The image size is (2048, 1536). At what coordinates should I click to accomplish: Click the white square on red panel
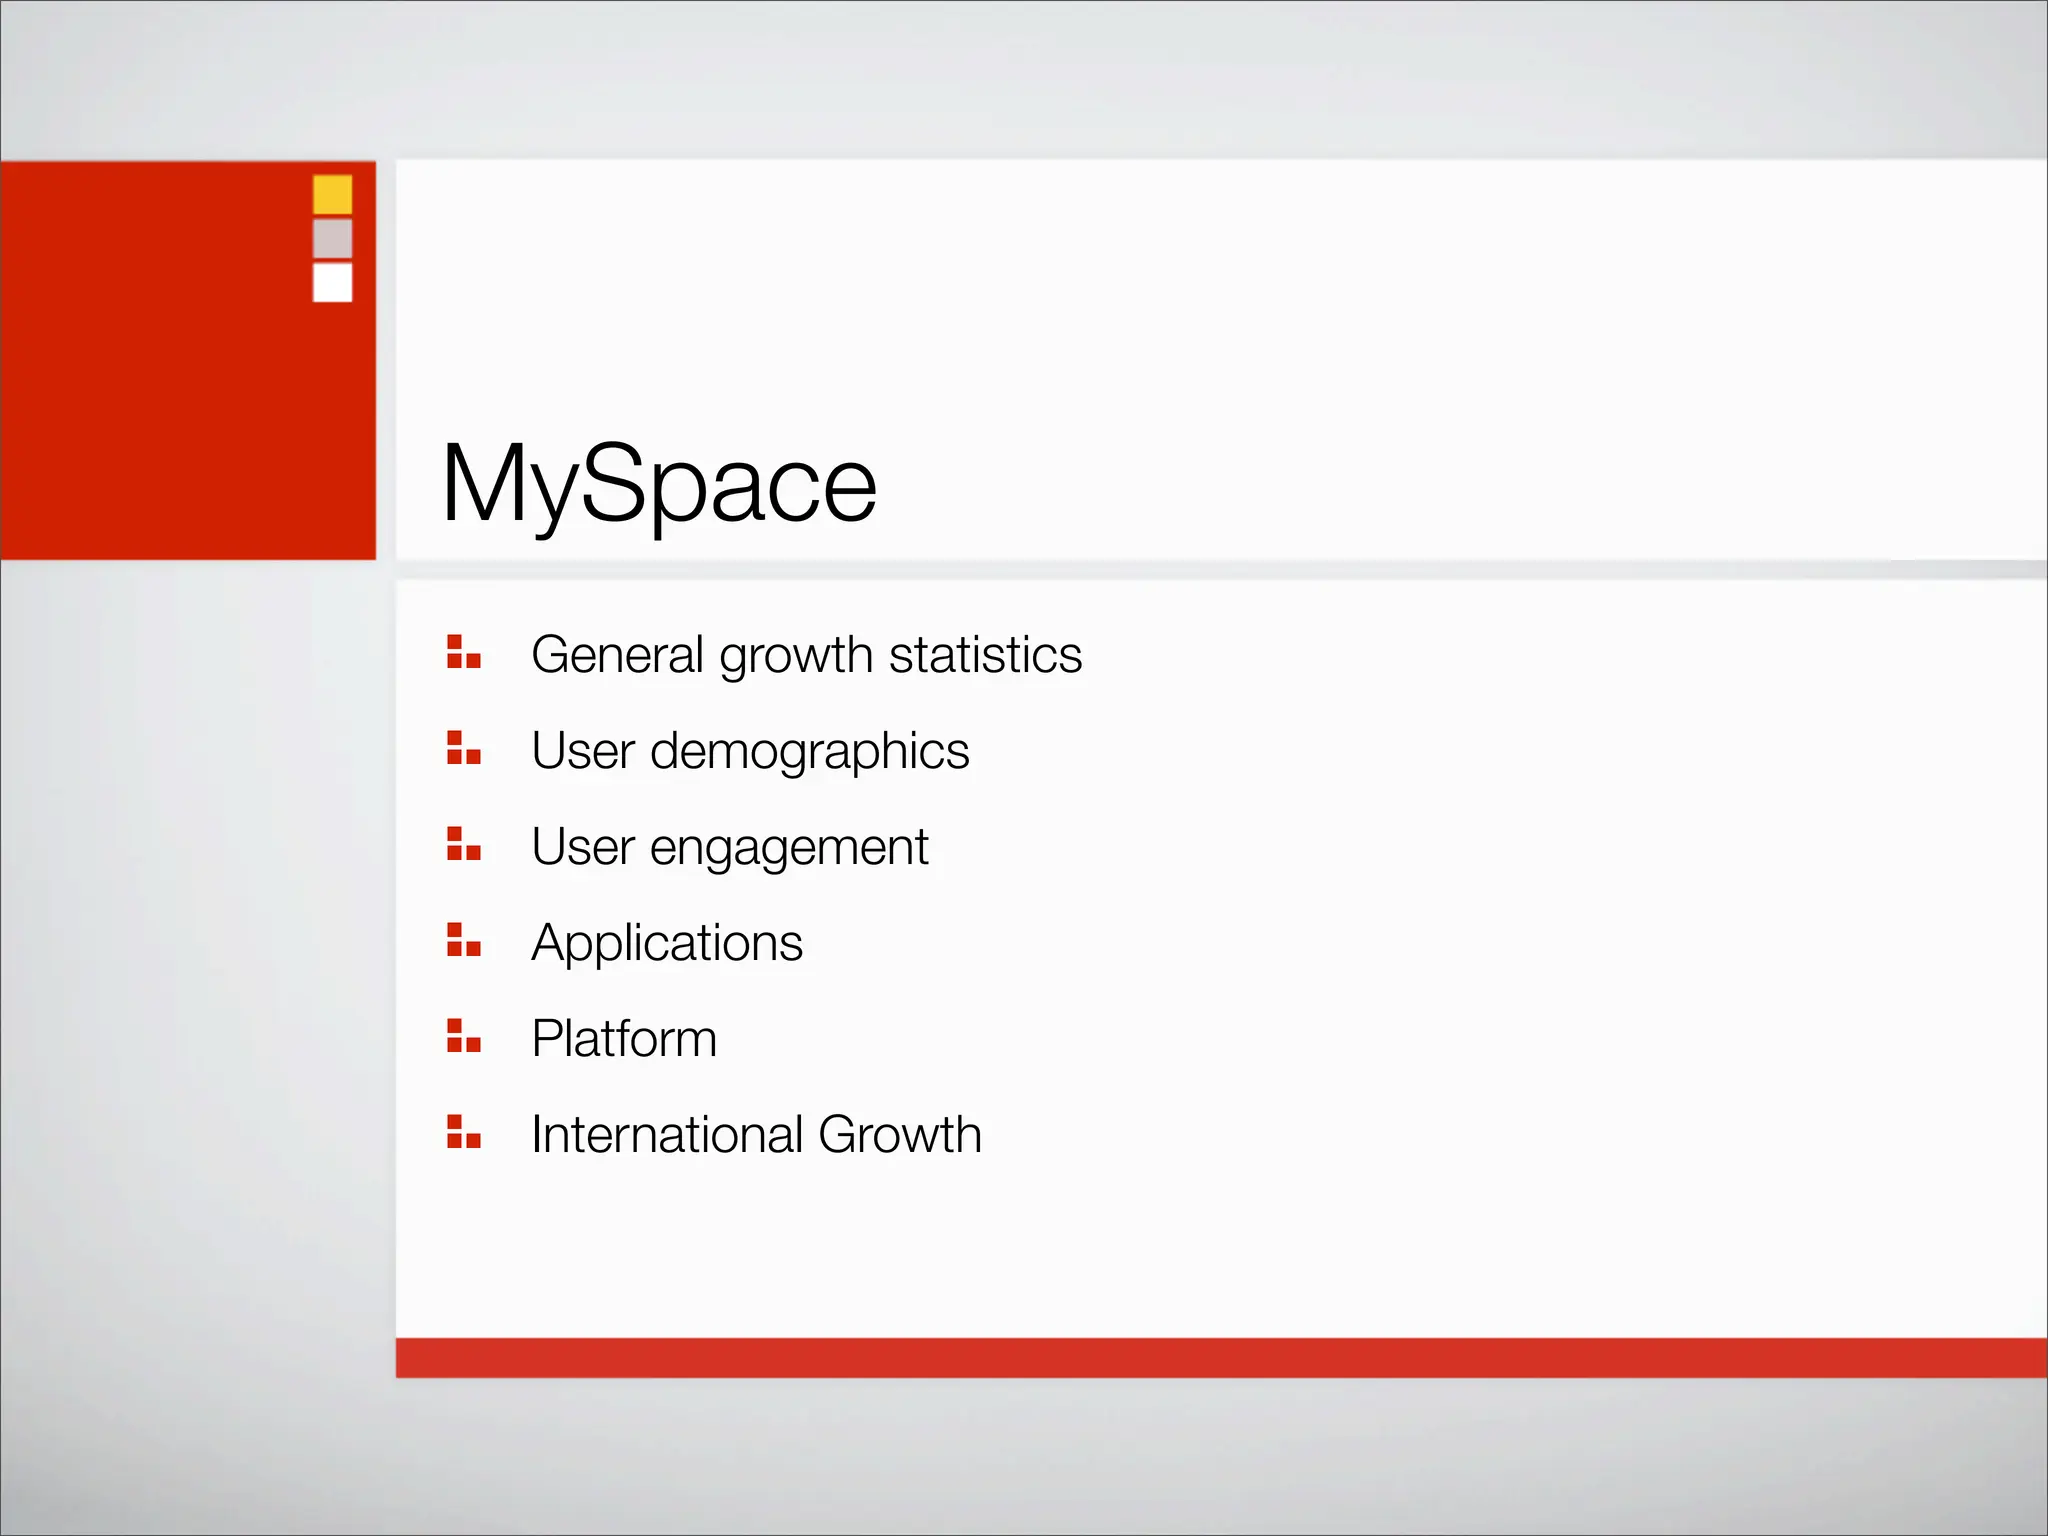[x=332, y=282]
